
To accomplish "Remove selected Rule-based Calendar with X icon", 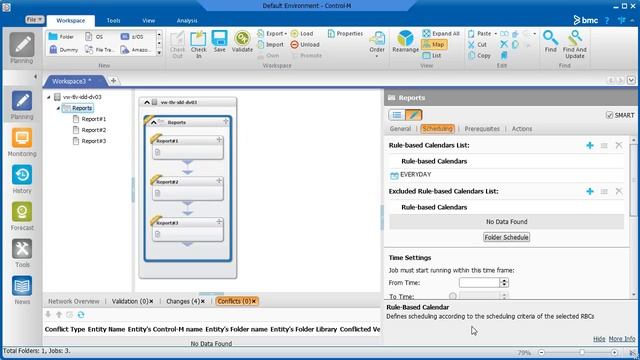I will tap(619, 145).
